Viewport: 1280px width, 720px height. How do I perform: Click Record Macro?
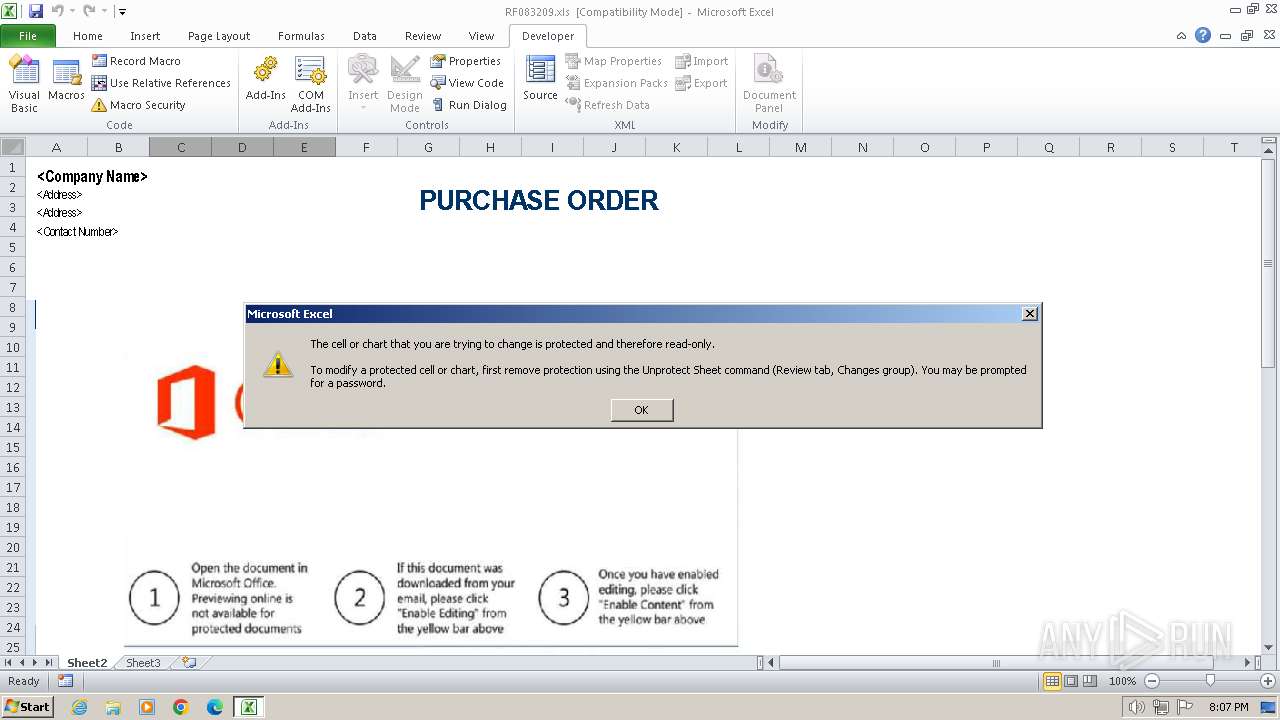tap(136, 61)
